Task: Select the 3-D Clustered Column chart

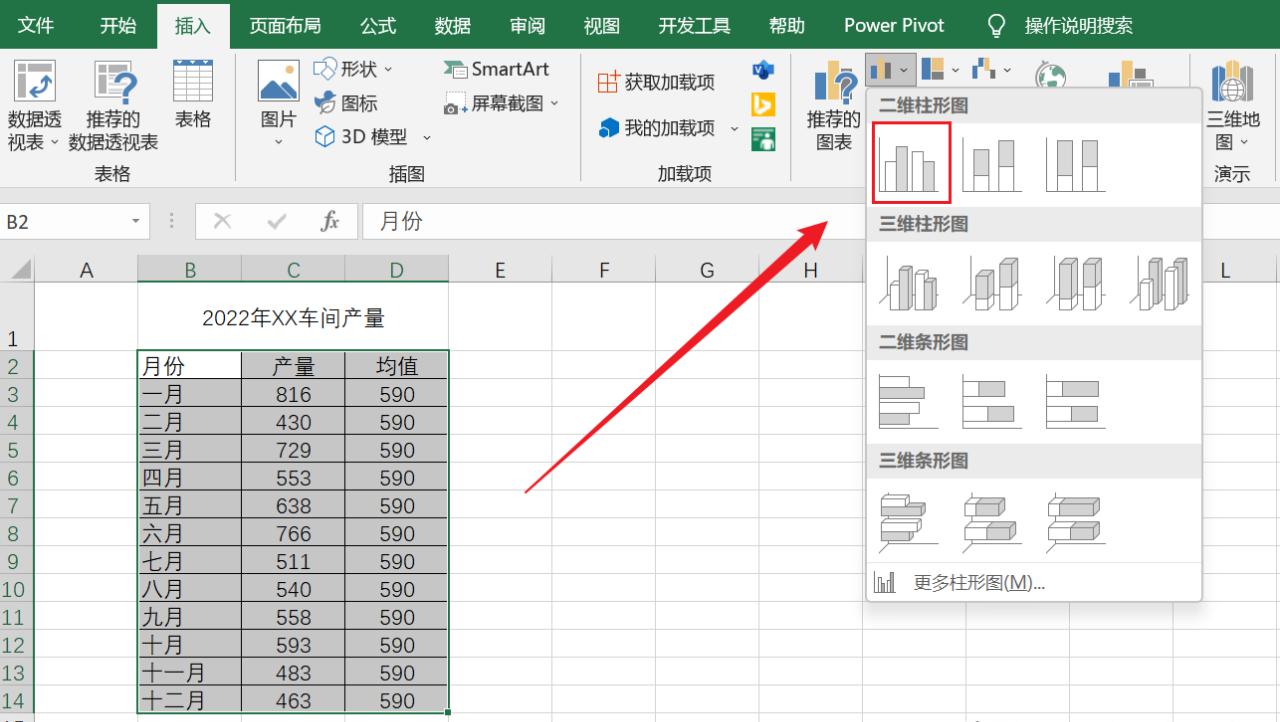Action: pos(908,282)
